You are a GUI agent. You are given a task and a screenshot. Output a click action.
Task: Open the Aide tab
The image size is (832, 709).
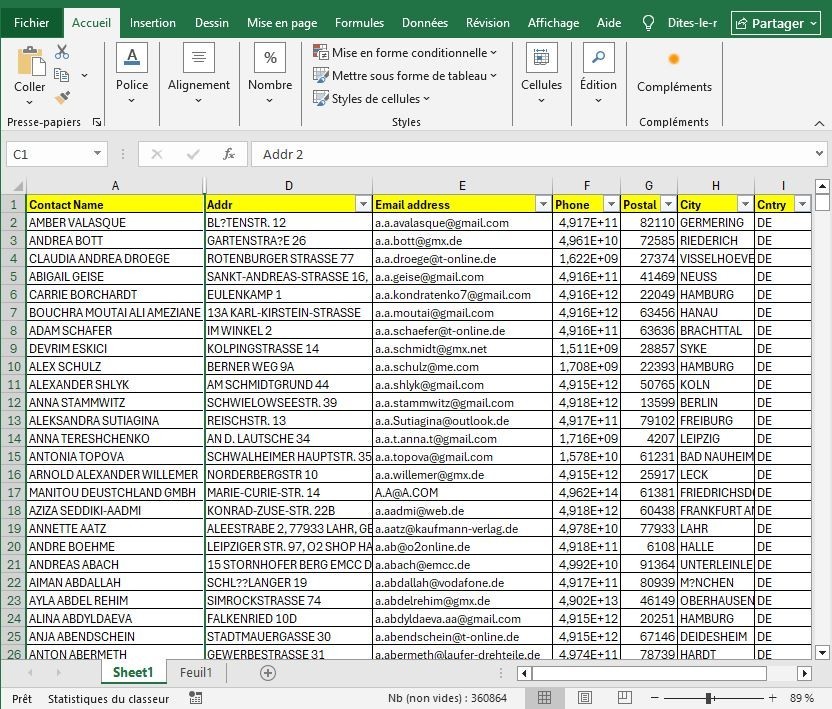point(609,23)
